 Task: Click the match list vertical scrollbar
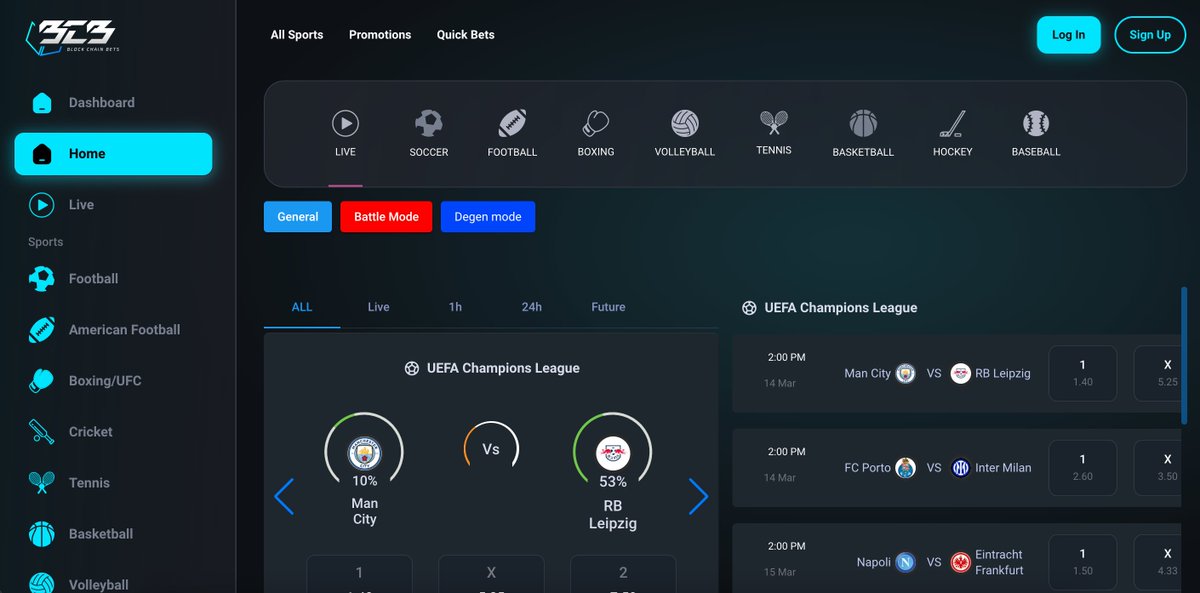point(1186,356)
